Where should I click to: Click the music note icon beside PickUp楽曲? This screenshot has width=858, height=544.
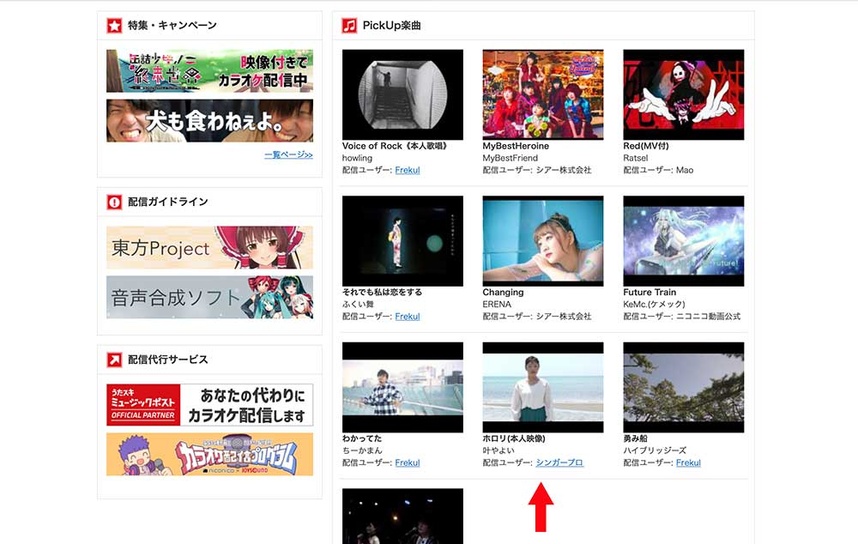(x=349, y=25)
